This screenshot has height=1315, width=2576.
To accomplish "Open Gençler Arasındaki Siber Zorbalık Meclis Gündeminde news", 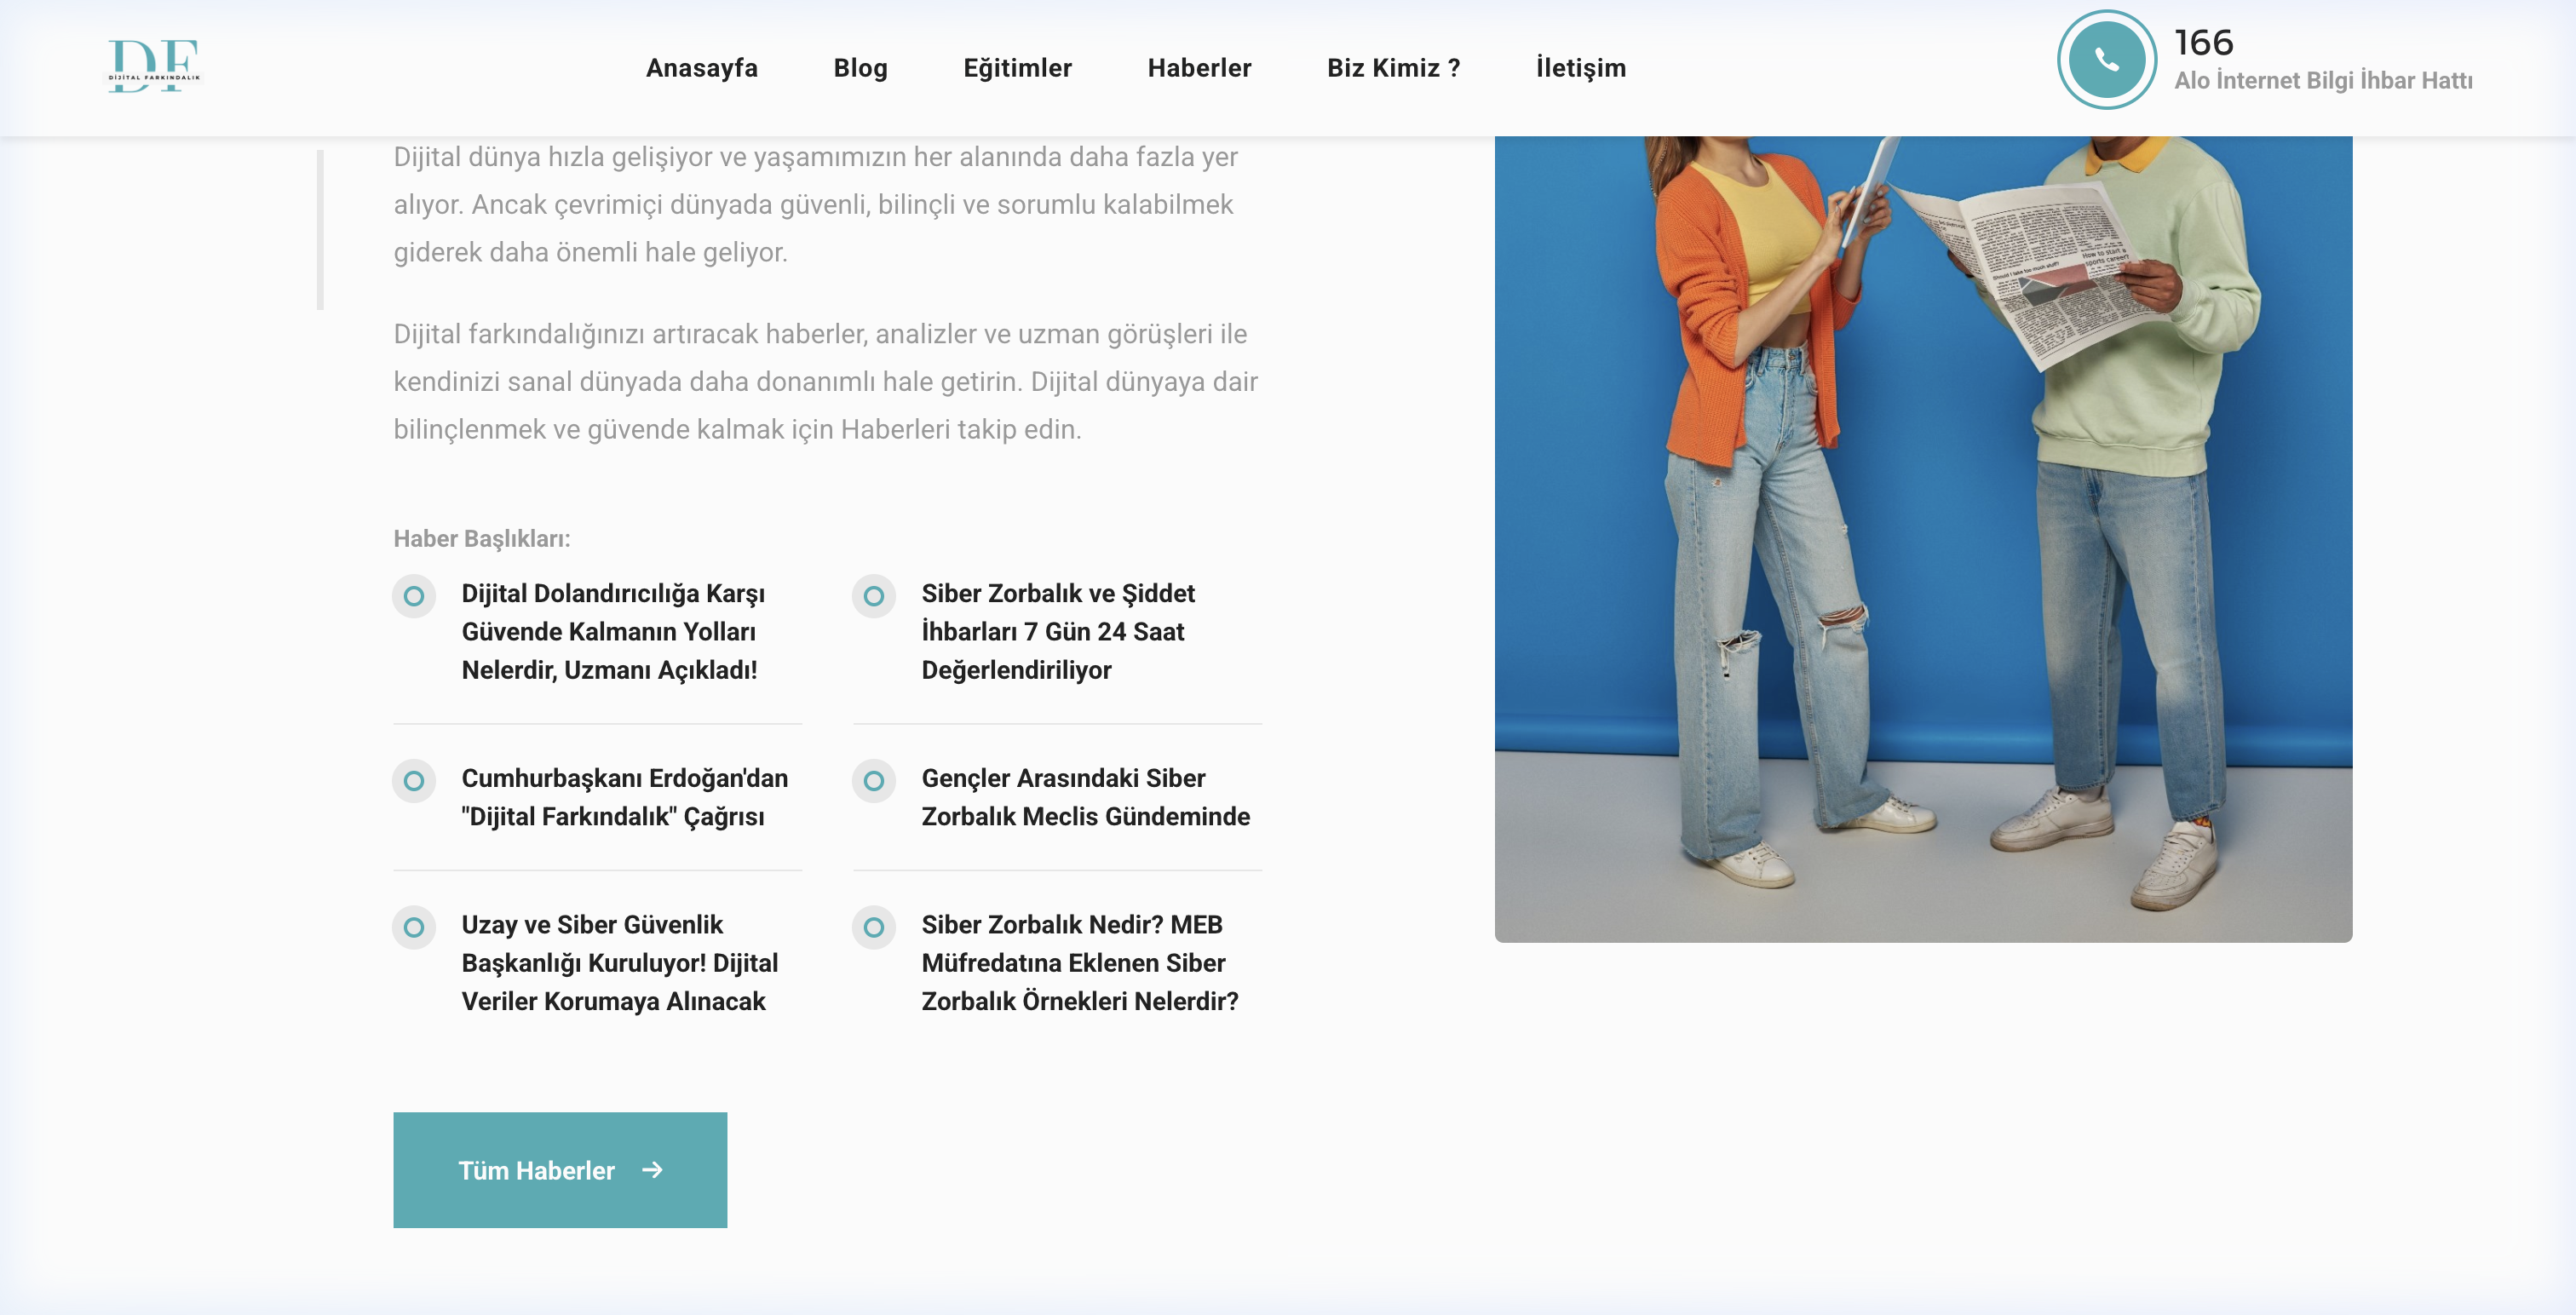I will (x=1086, y=797).
